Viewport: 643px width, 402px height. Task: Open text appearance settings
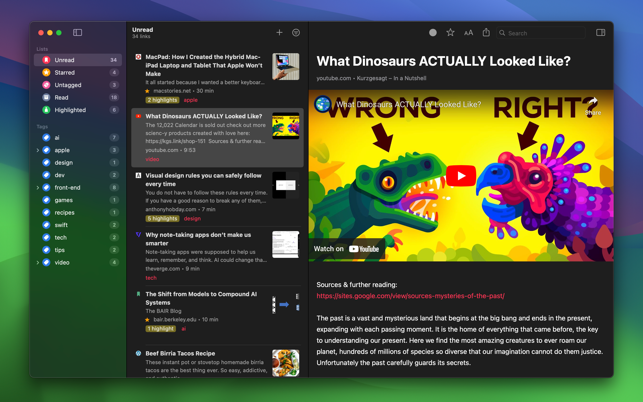click(468, 33)
